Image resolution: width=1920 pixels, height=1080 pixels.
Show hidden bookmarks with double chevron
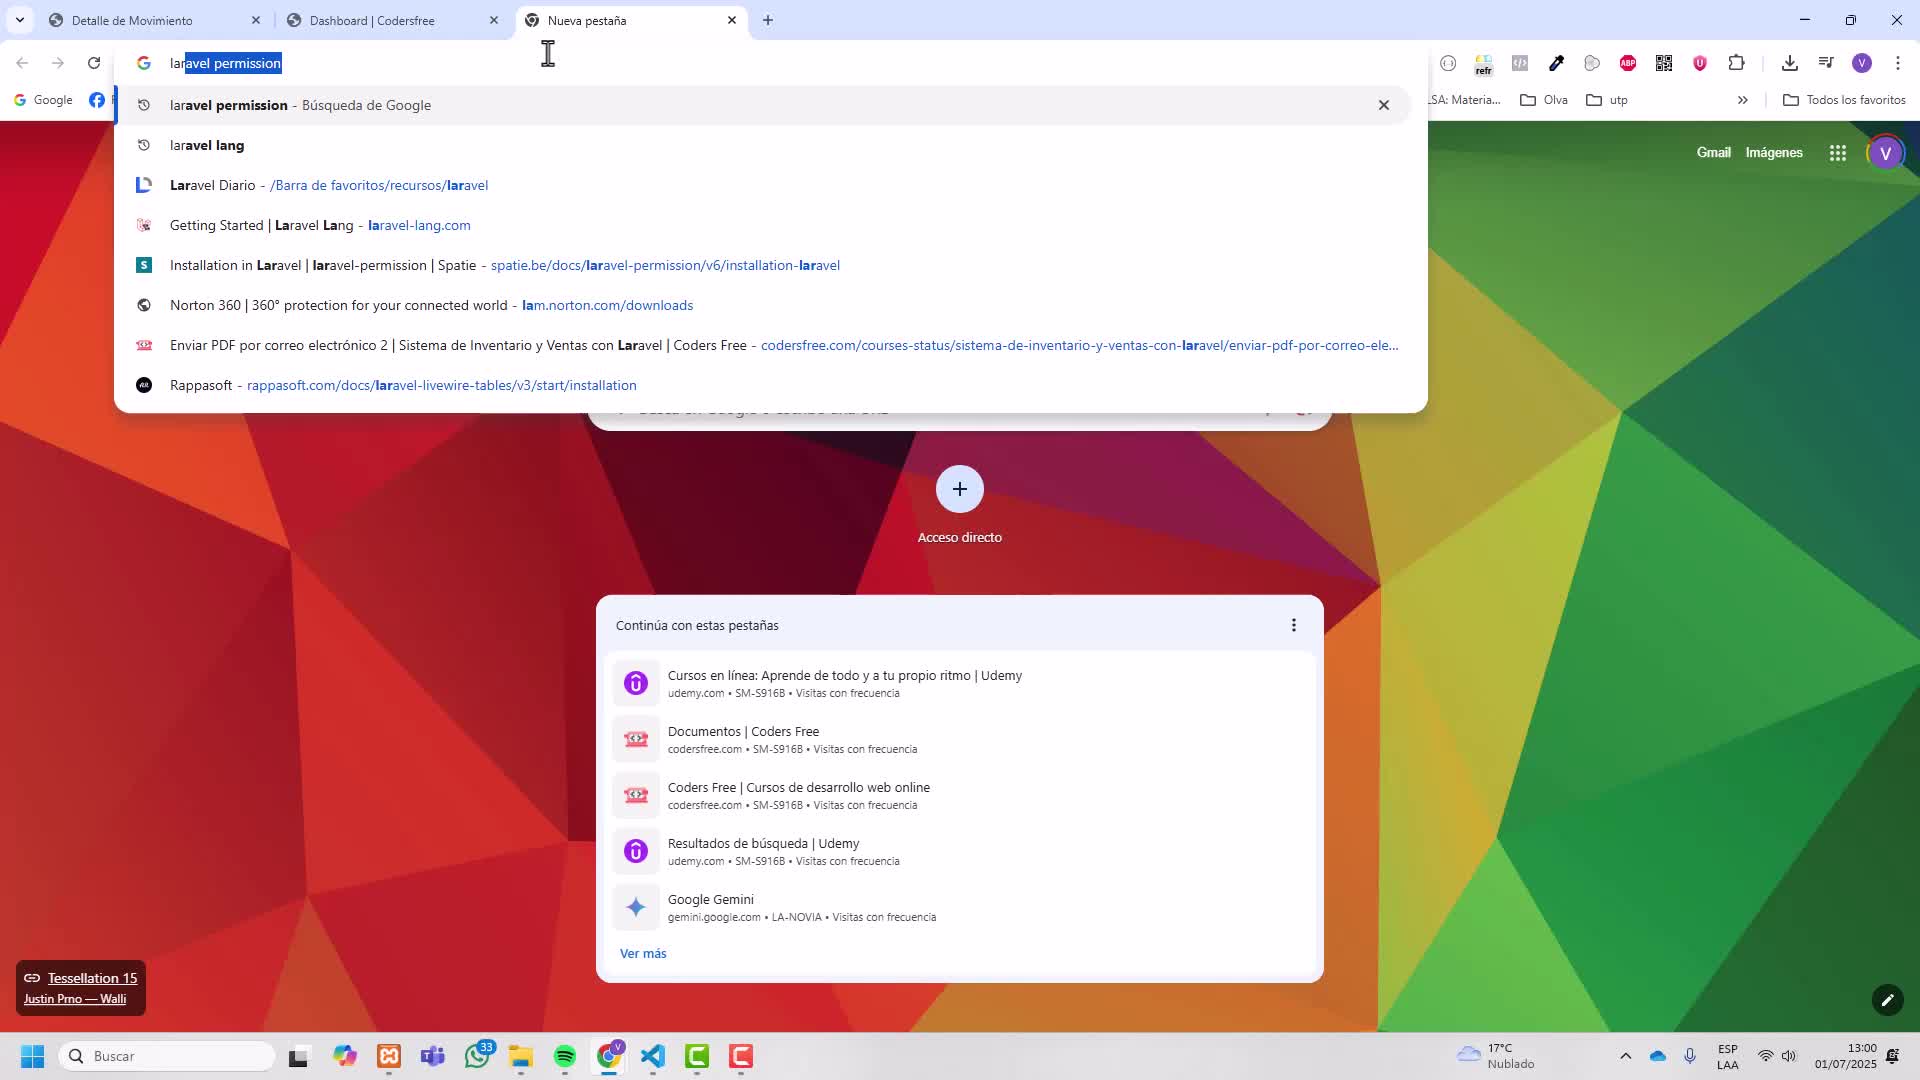pyautogui.click(x=1743, y=100)
